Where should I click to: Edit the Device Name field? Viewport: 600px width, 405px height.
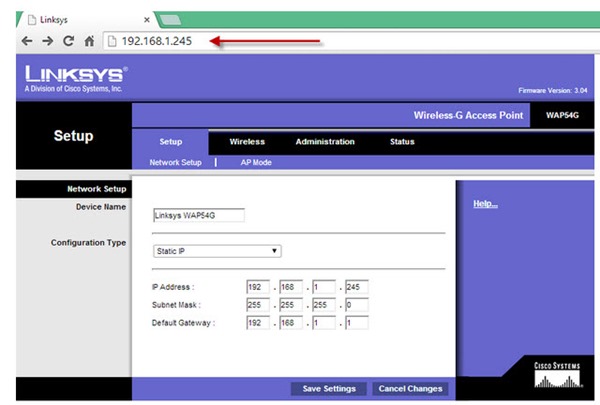[199, 215]
